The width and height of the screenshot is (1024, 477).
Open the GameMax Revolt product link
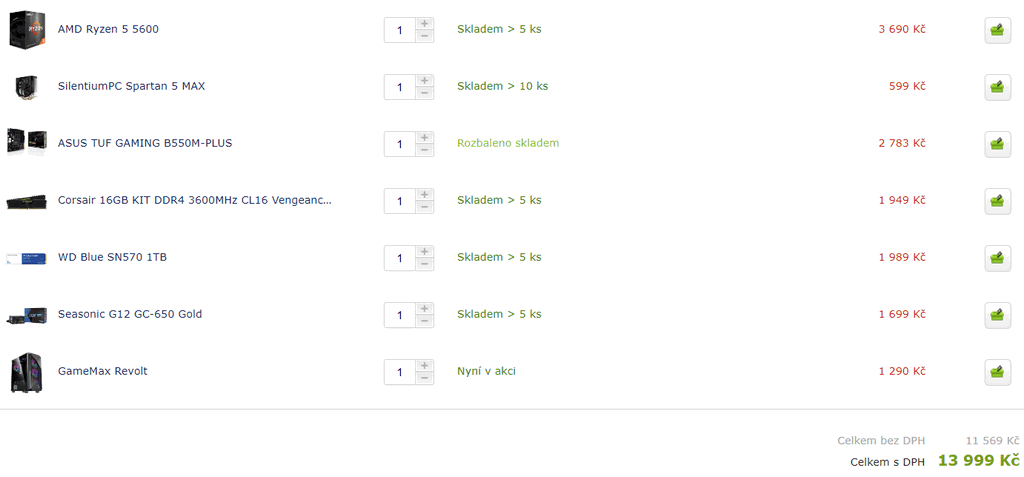103,371
